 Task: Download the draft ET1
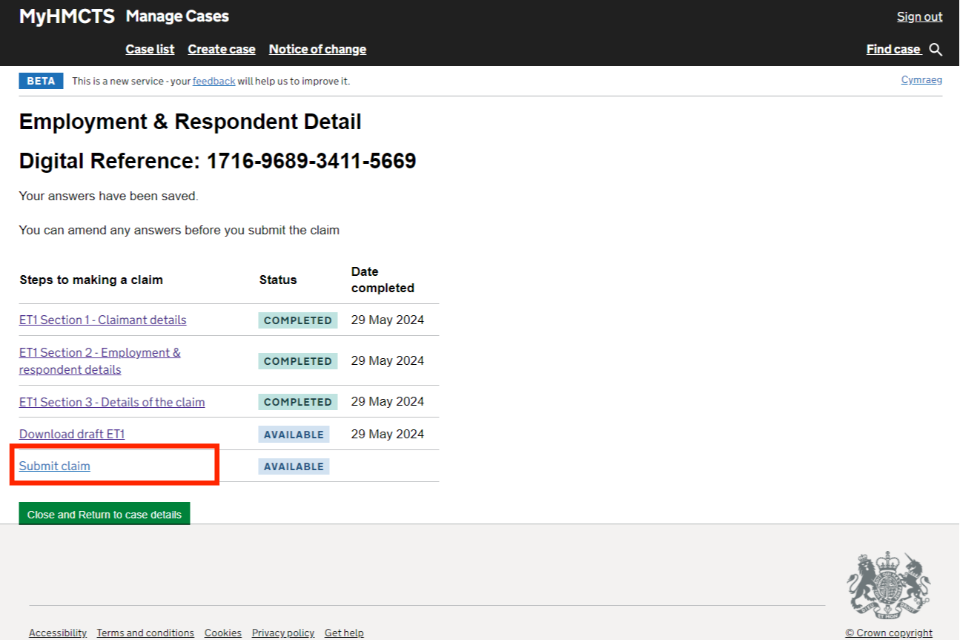tap(72, 434)
